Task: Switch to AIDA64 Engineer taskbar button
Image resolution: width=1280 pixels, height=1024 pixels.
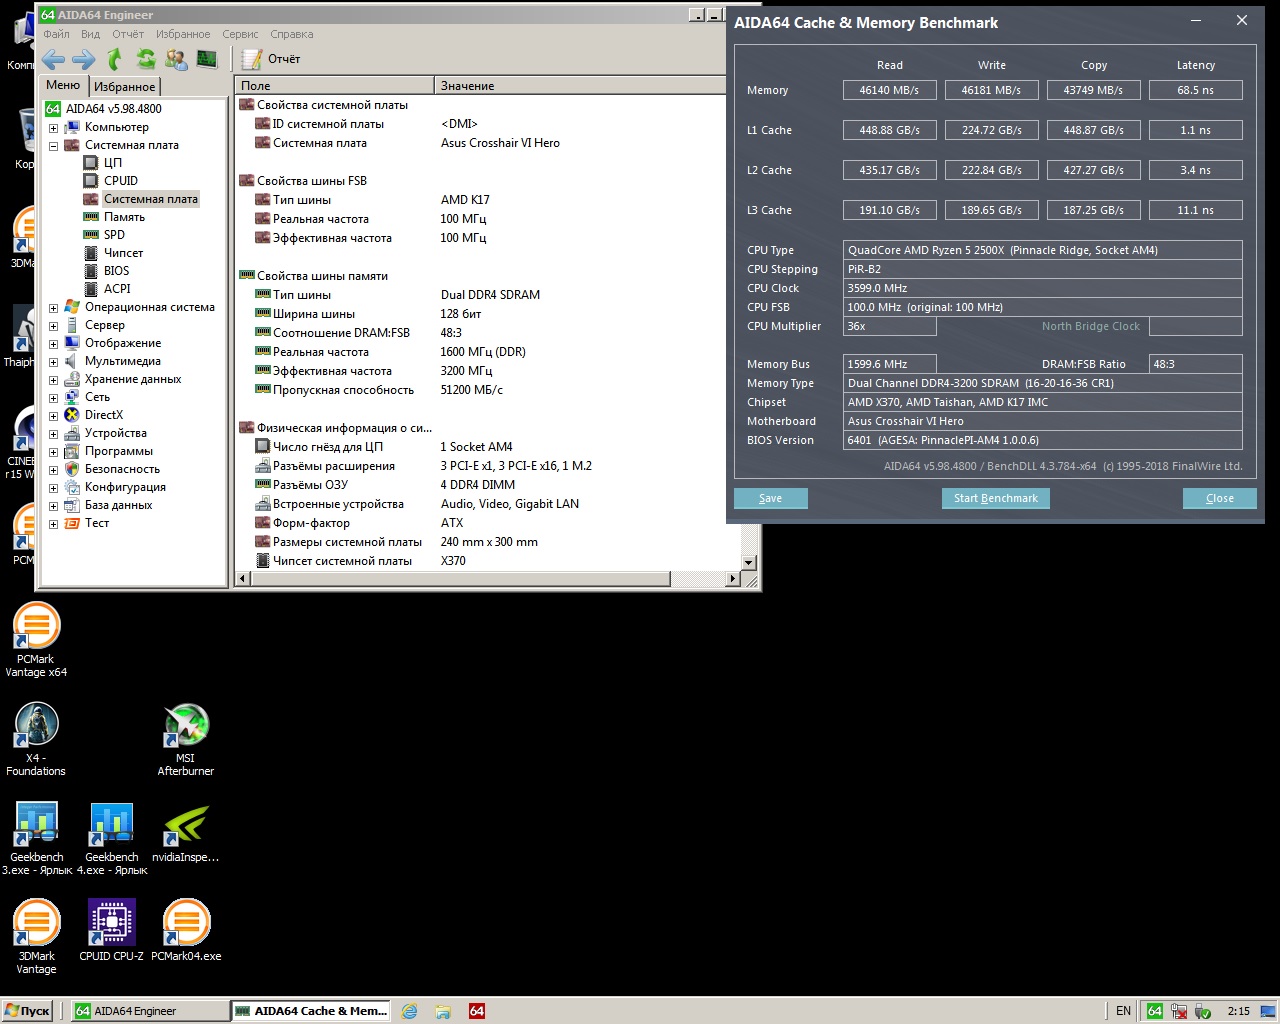Action: click(x=151, y=1011)
